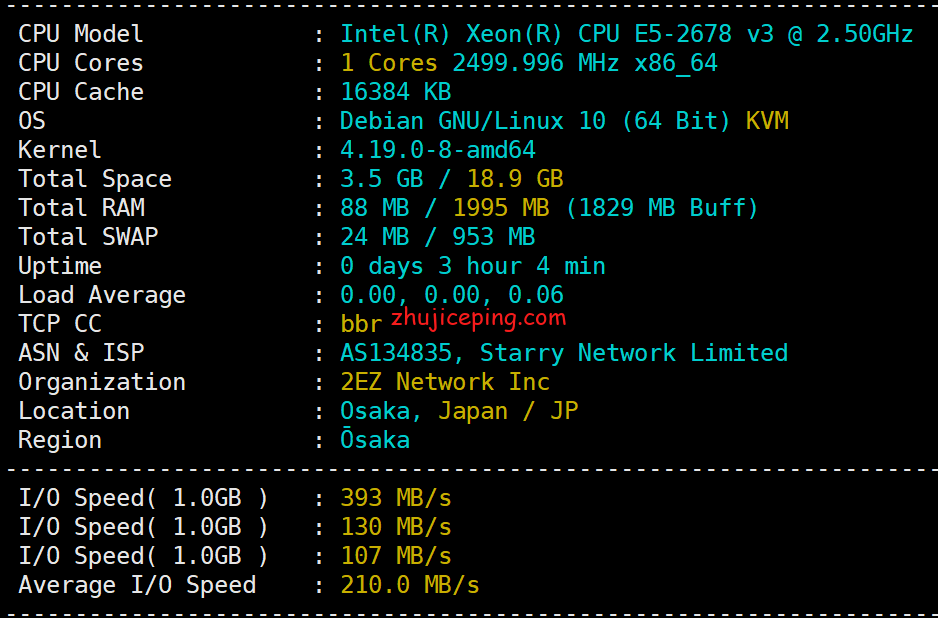Click the 'Debian GNU/Linux 10 (64 Bit) KVM' value

click(564, 121)
